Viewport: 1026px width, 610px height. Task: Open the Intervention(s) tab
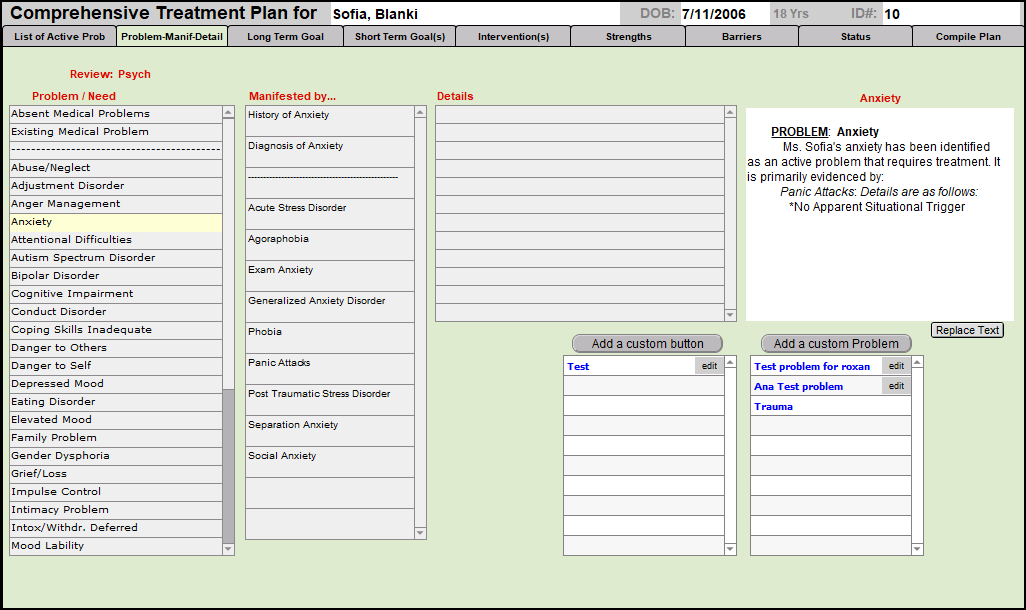point(513,37)
